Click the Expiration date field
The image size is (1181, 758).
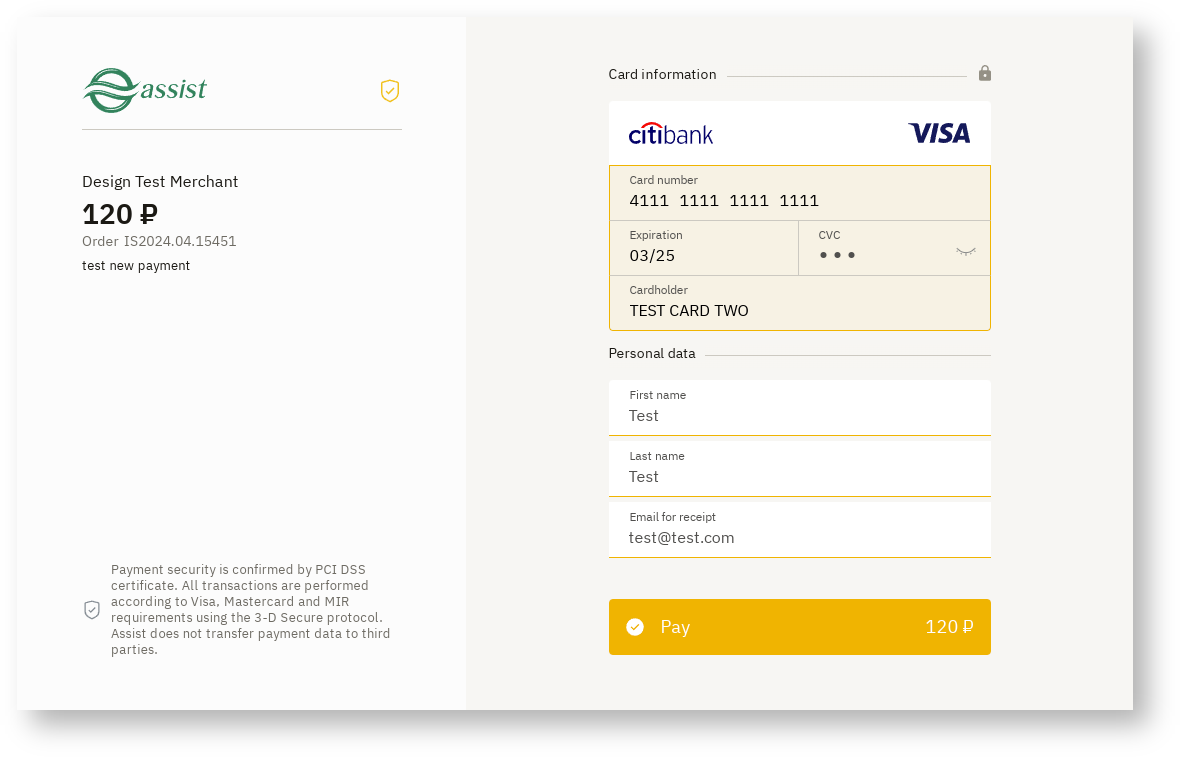tap(703, 255)
